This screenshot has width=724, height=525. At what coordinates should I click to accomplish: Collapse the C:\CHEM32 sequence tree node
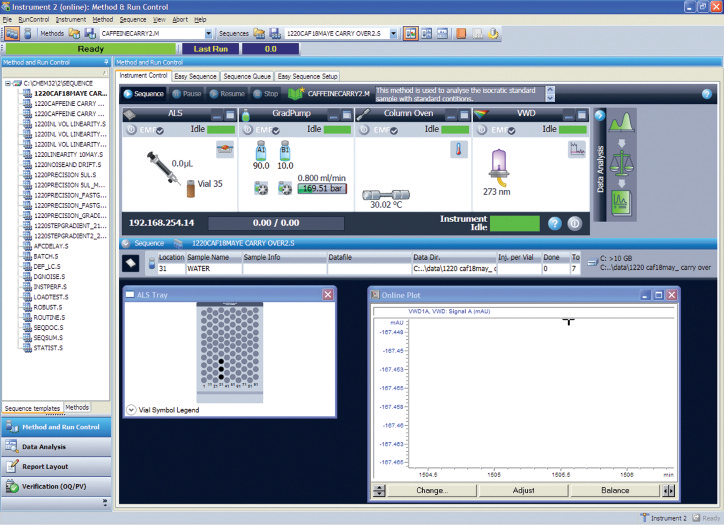pos(8,83)
